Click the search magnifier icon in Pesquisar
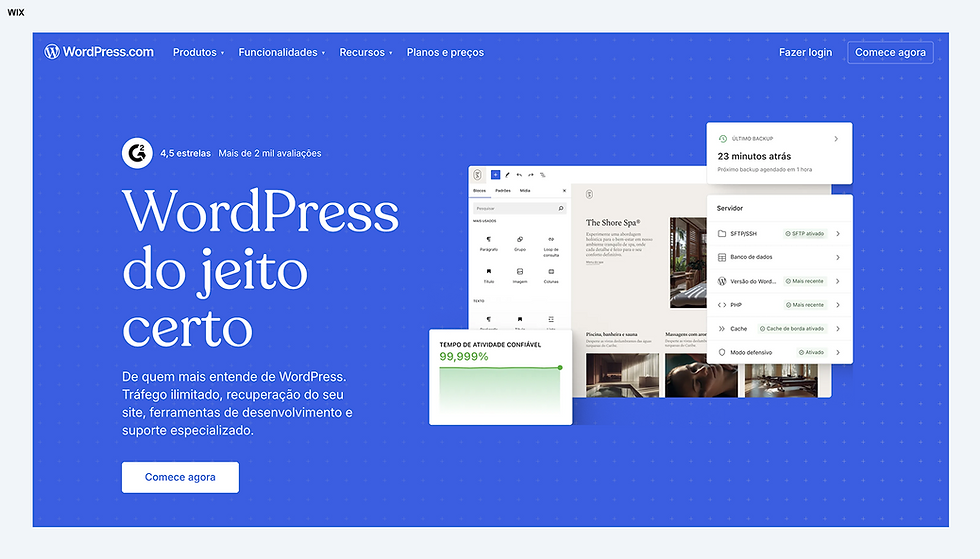The width and height of the screenshot is (980, 559). coord(561,208)
